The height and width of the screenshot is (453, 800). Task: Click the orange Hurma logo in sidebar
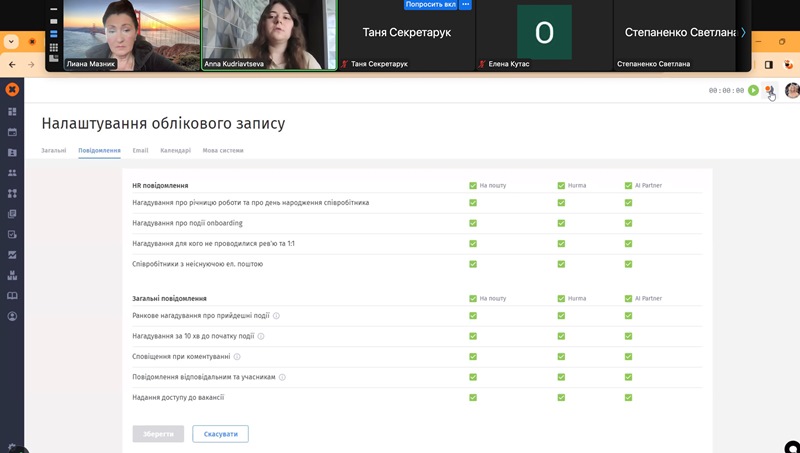12,89
